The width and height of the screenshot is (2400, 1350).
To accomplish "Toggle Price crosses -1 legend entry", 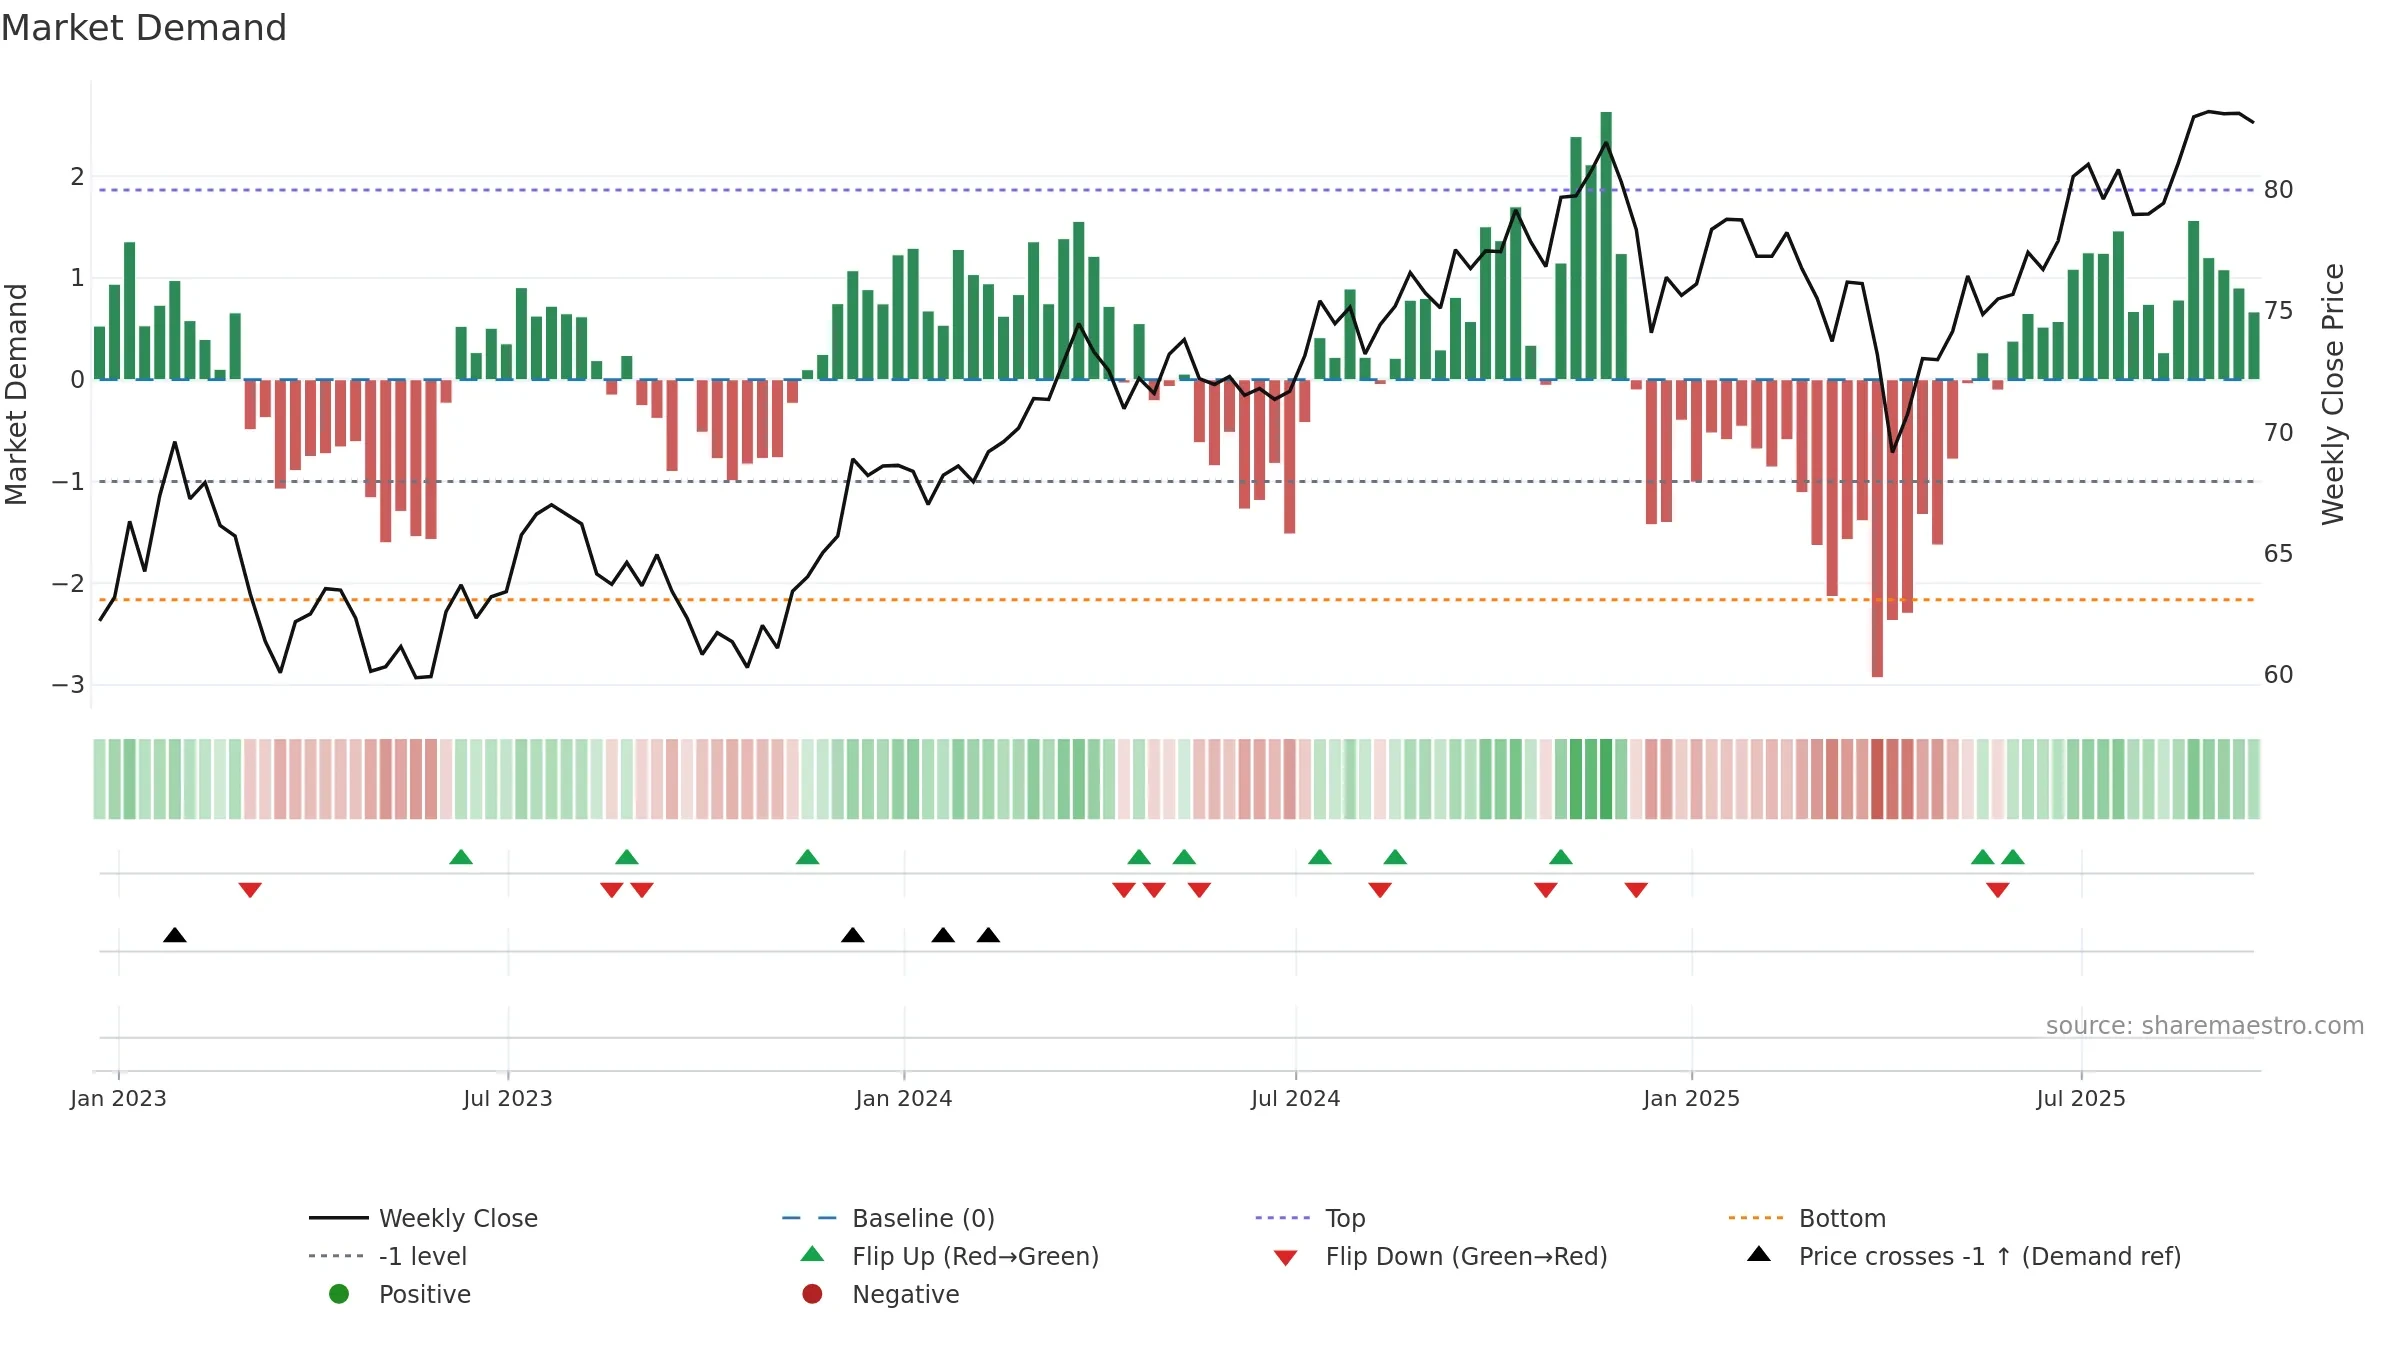I will [1964, 1256].
